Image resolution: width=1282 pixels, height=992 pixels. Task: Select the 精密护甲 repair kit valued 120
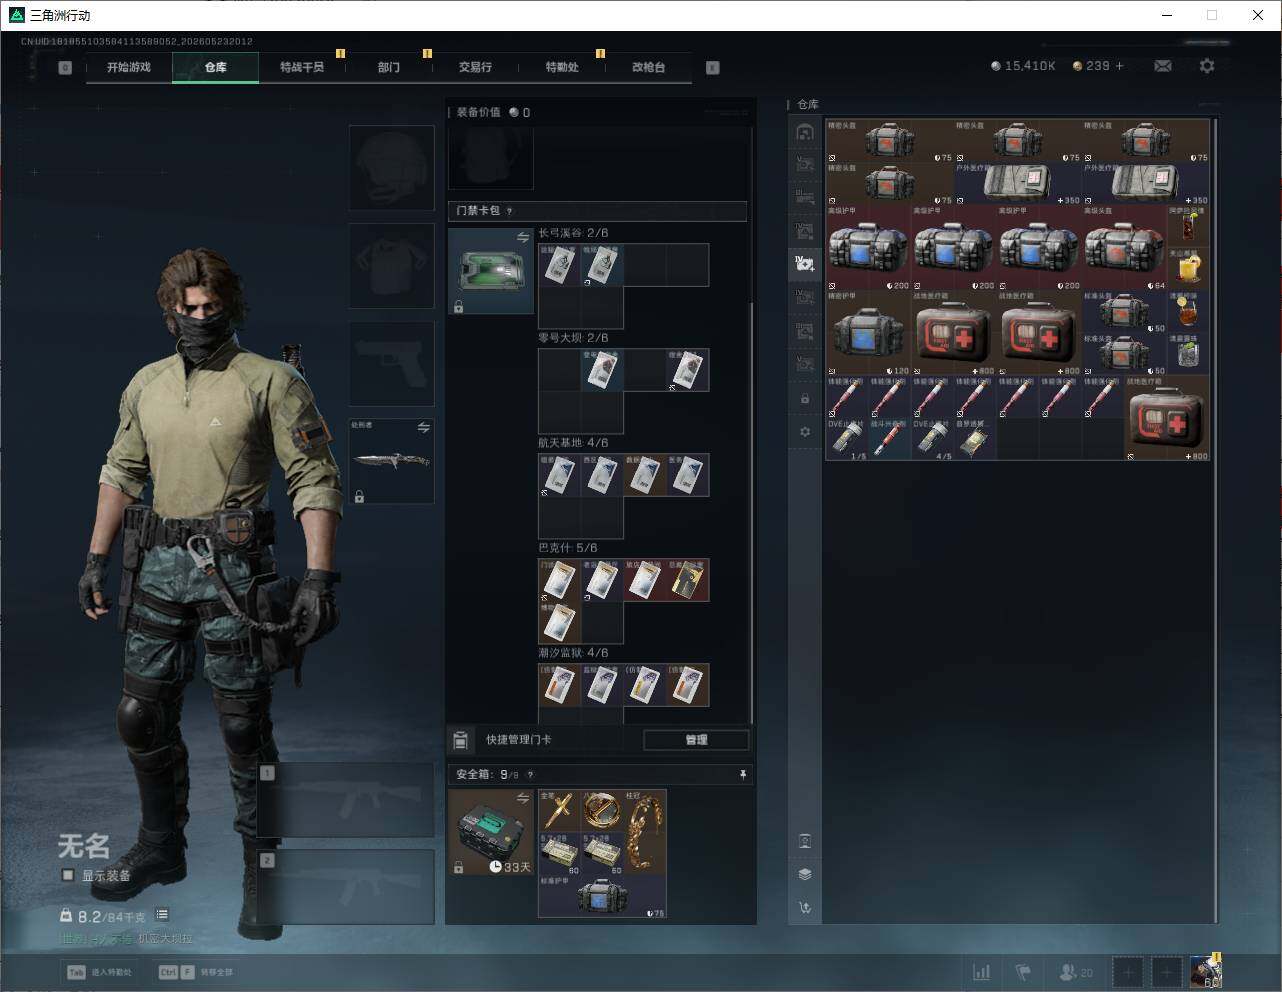868,333
